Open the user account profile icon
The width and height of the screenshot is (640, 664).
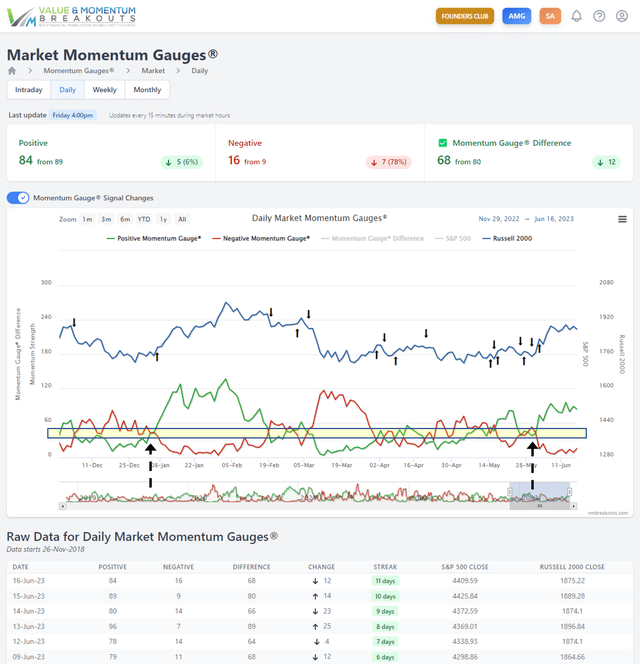[622, 16]
